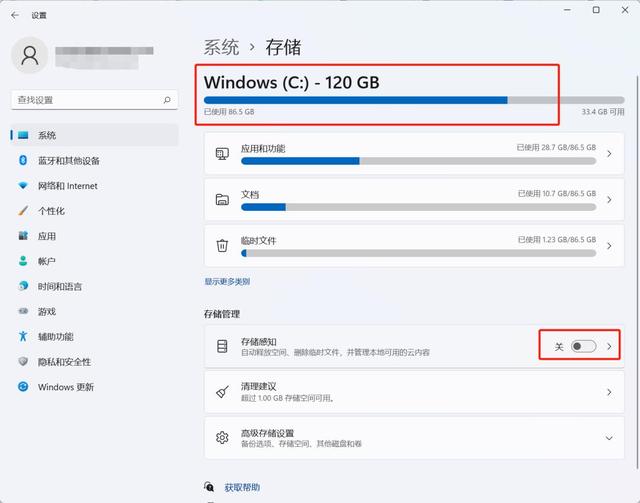Click the search magnifier icon in 查找设置
The height and width of the screenshot is (503, 640).
[167, 100]
